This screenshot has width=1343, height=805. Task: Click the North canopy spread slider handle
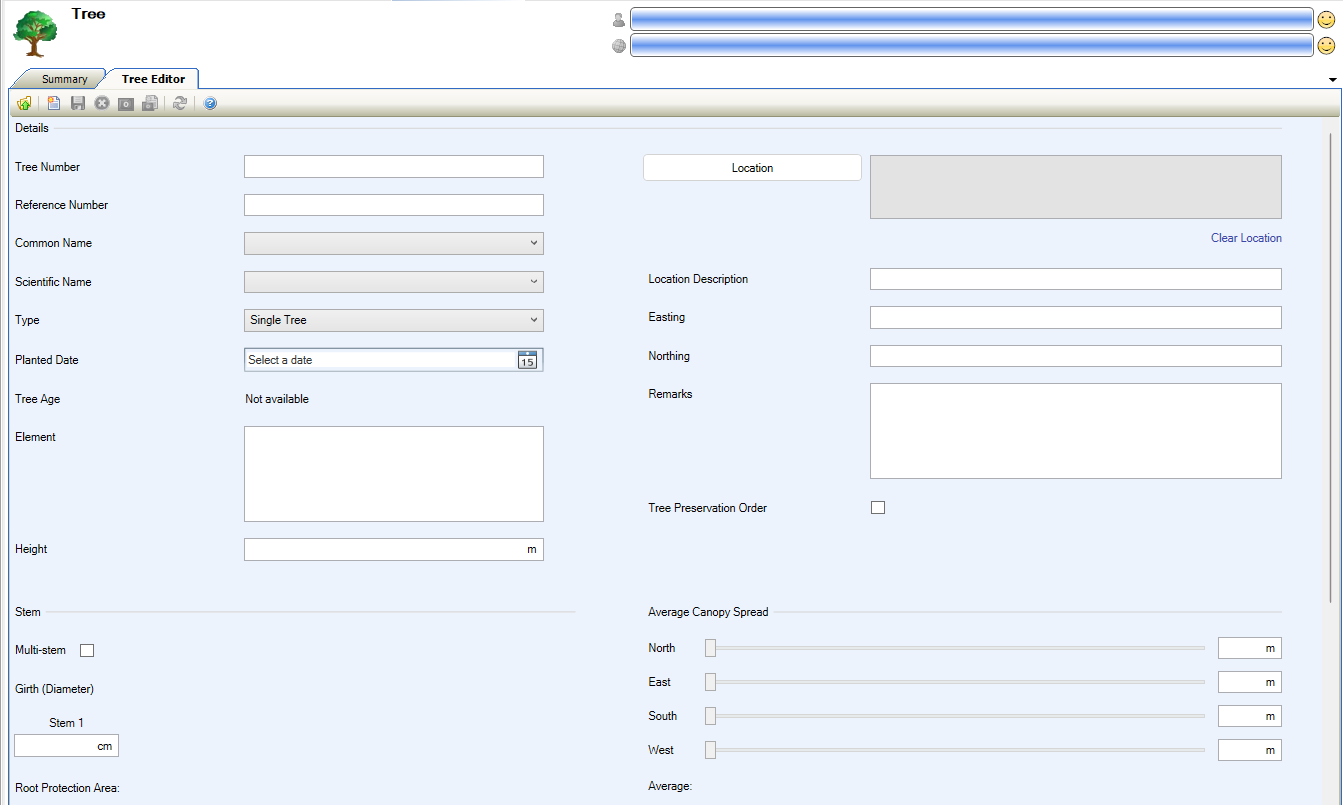[711, 648]
